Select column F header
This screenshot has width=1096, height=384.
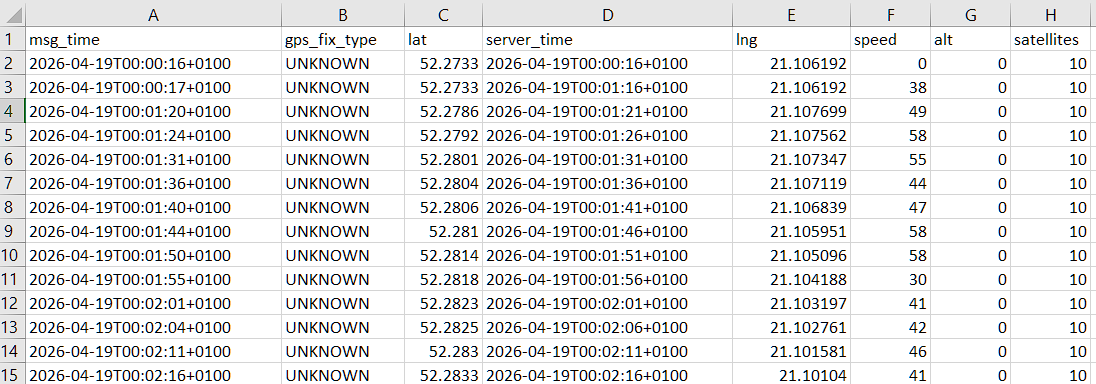[891, 15]
